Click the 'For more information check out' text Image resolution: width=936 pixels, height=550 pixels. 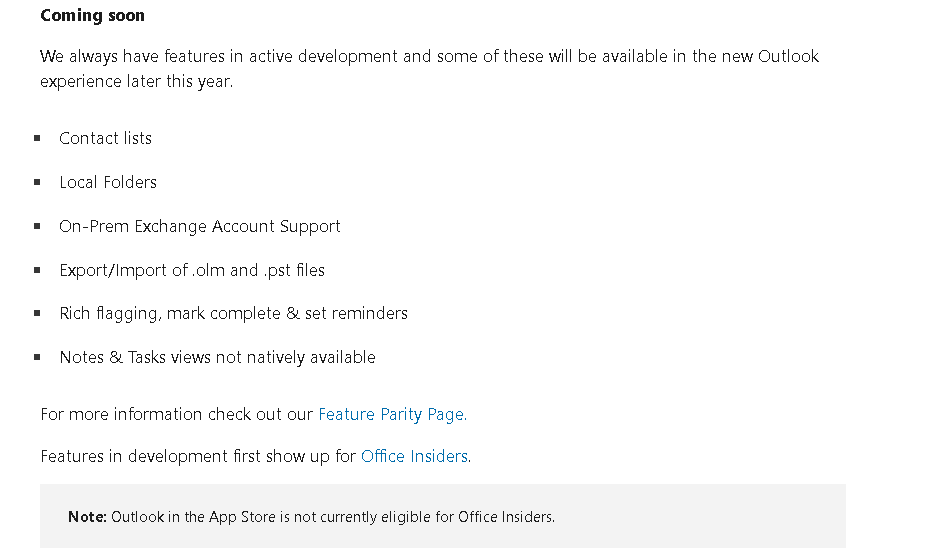[x=177, y=414]
